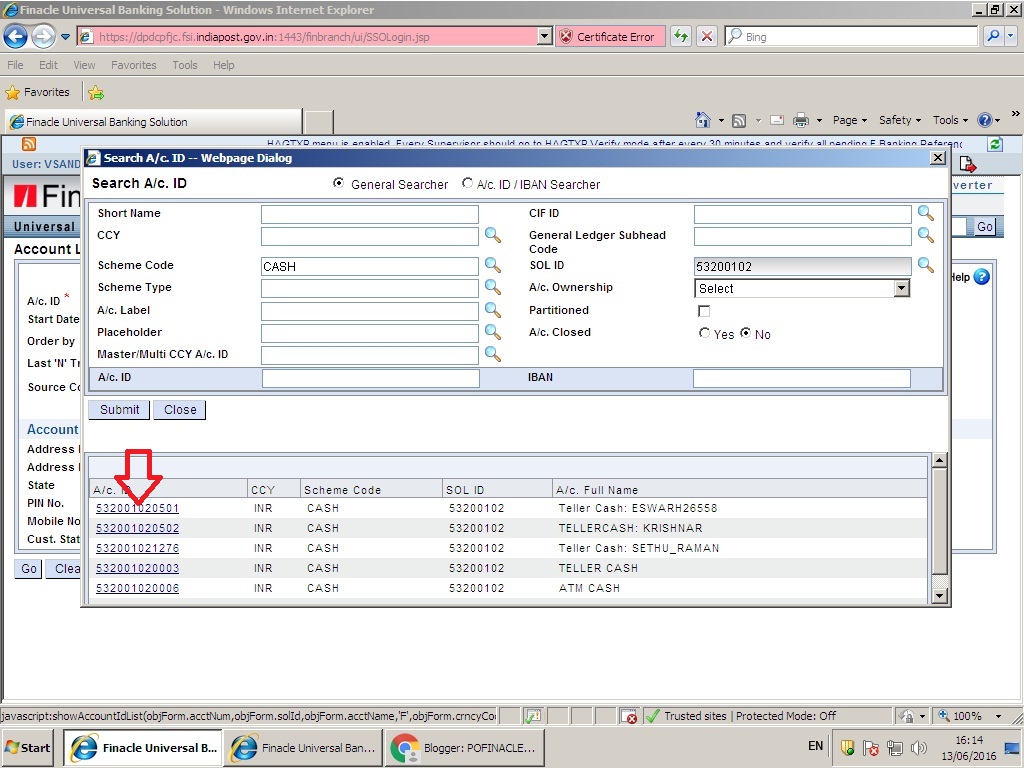1024x768 pixels.
Task: Open the A/c. Ownership dropdown
Action: pyautogui.click(x=901, y=288)
